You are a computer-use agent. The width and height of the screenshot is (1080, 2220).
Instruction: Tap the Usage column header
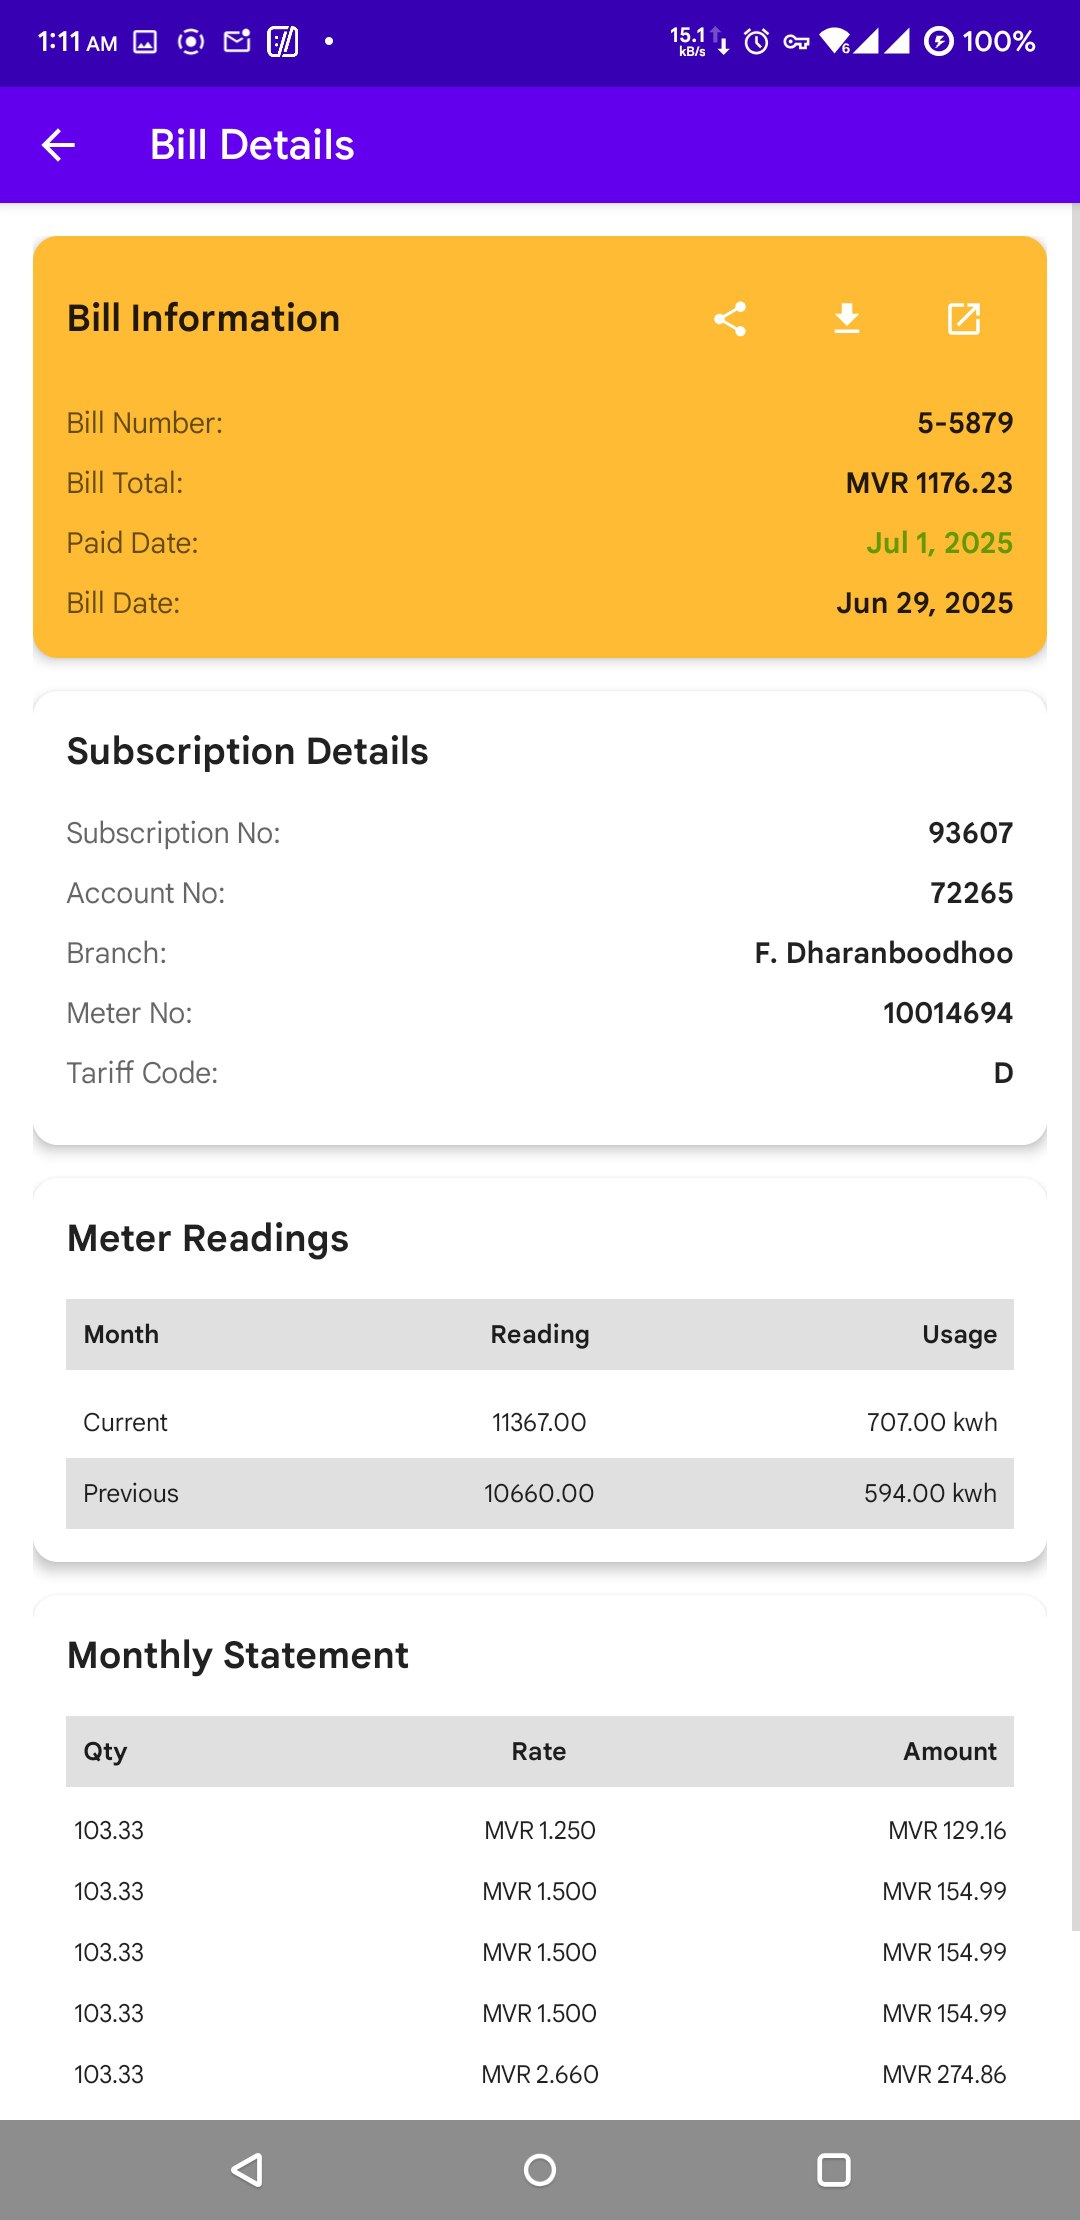point(958,1334)
